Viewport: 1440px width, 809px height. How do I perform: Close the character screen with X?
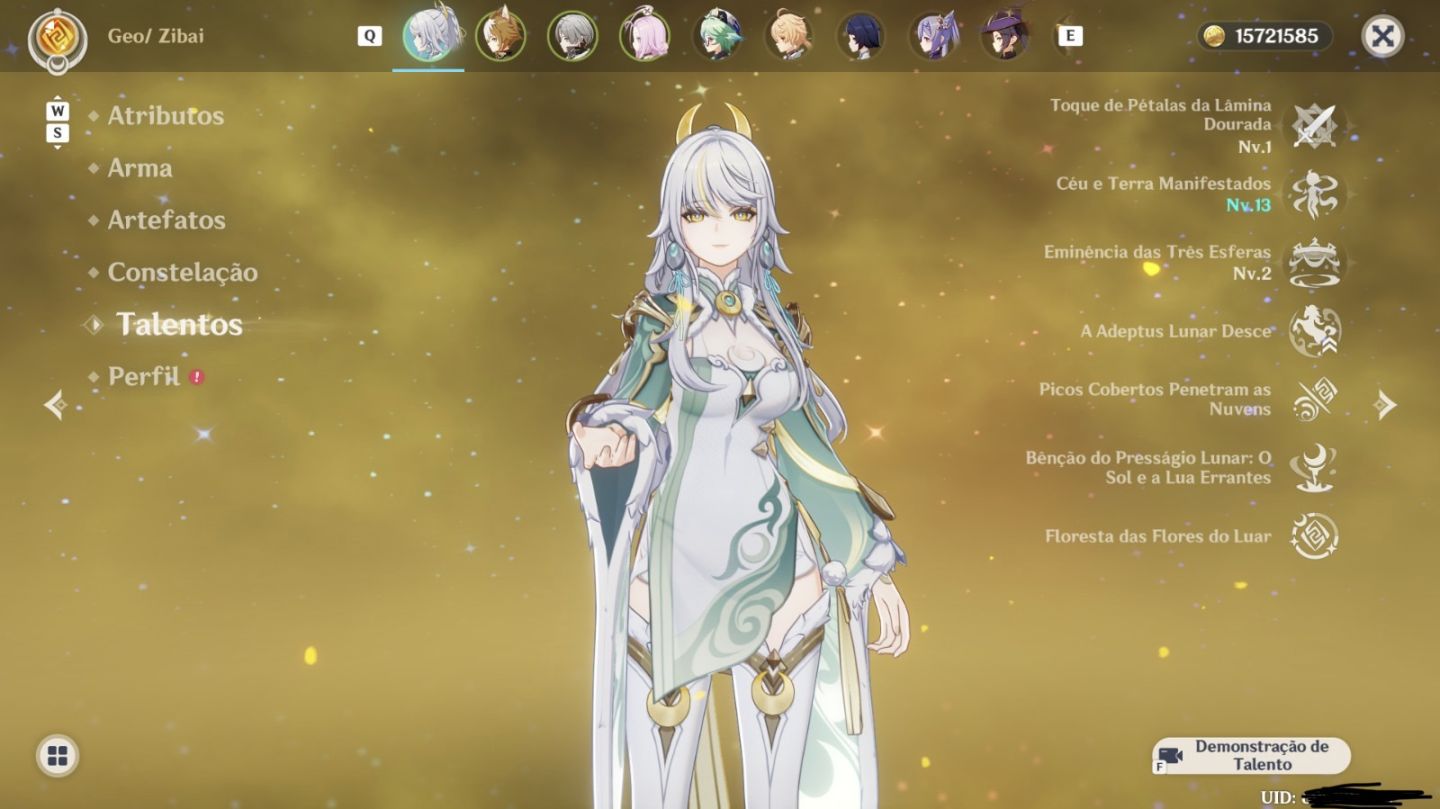point(1383,37)
